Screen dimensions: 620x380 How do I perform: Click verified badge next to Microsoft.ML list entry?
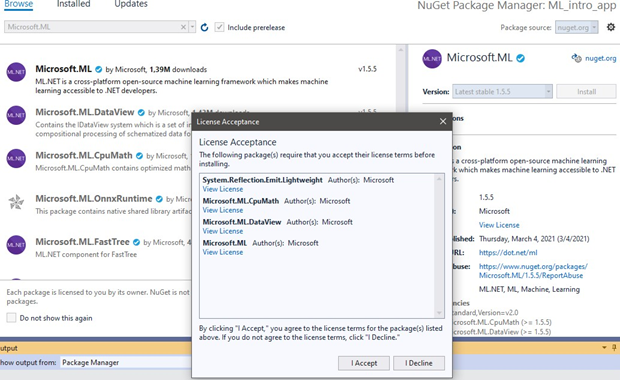click(x=98, y=70)
